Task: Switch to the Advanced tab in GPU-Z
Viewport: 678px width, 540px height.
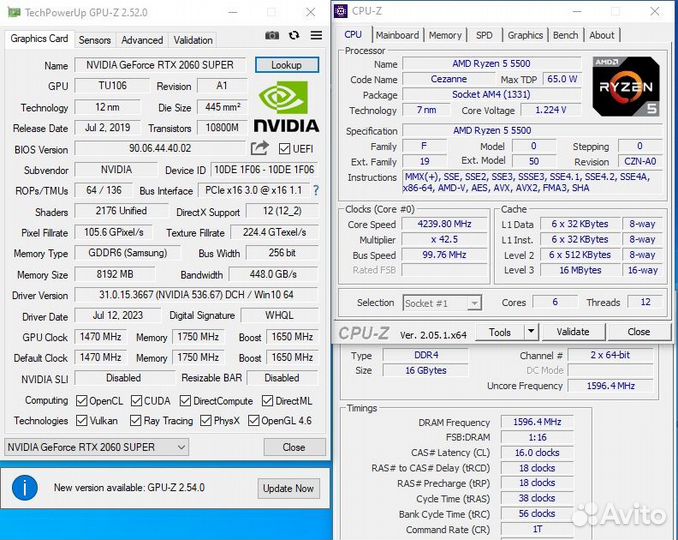Action: click(x=142, y=40)
